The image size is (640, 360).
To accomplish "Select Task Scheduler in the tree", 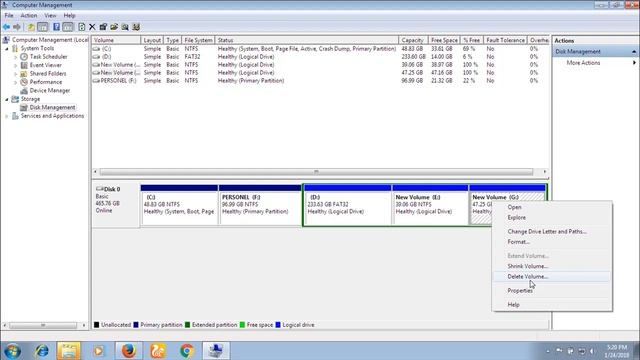I will coord(49,57).
